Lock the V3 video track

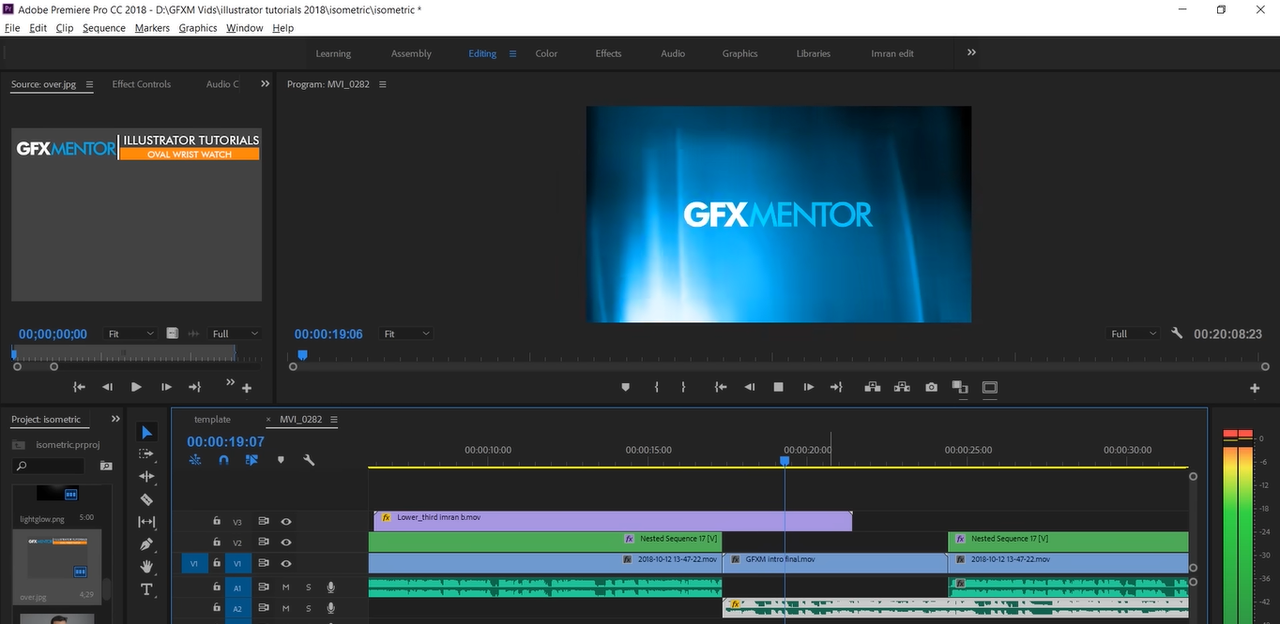click(216, 521)
